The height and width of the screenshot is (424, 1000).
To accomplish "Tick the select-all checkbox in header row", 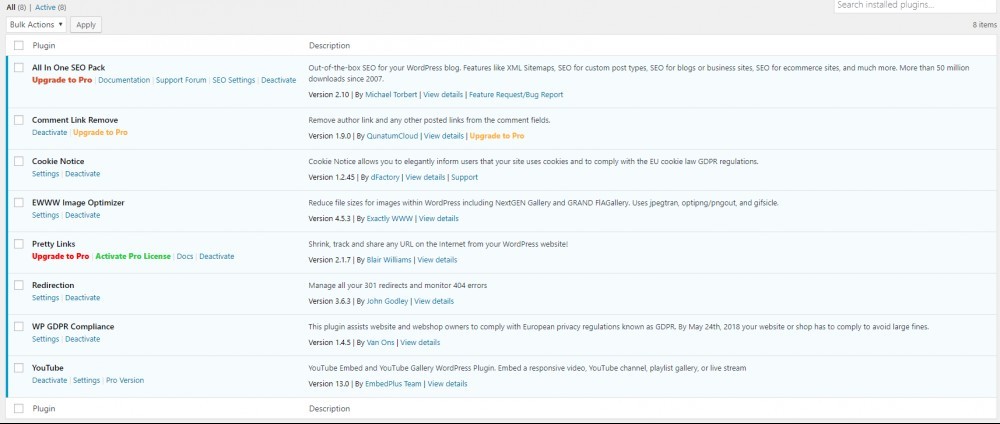I will [18, 45].
